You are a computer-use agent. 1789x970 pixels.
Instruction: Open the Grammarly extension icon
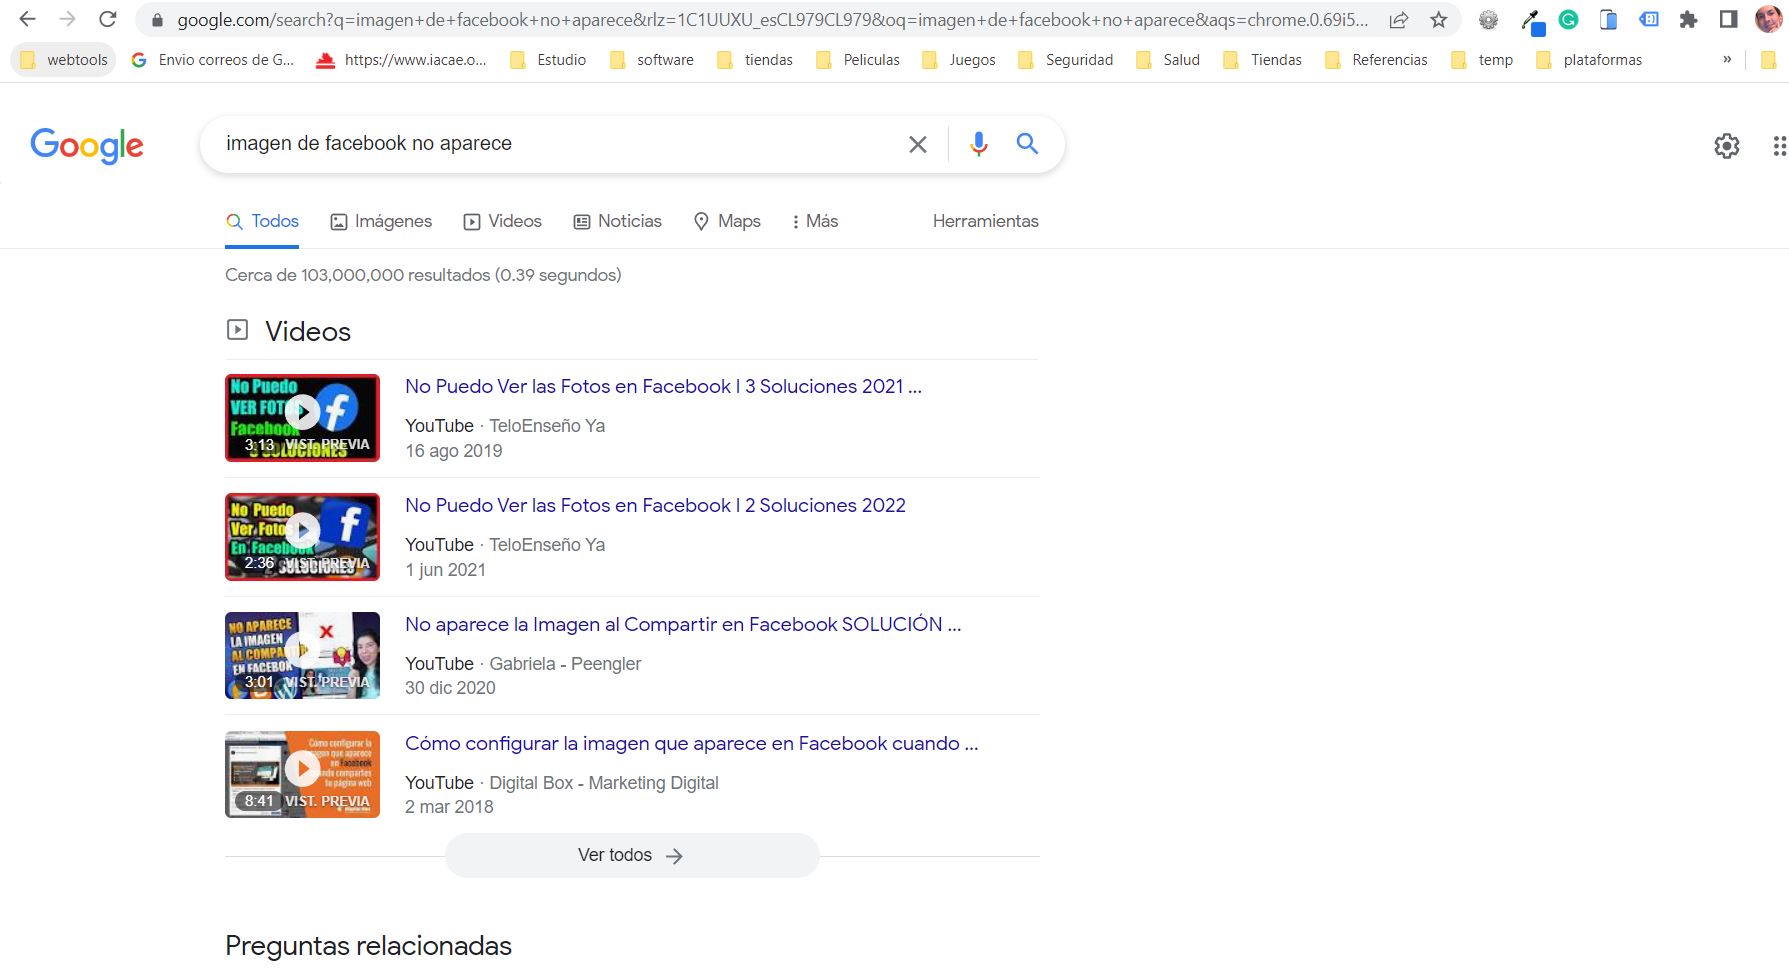(x=1569, y=19)
